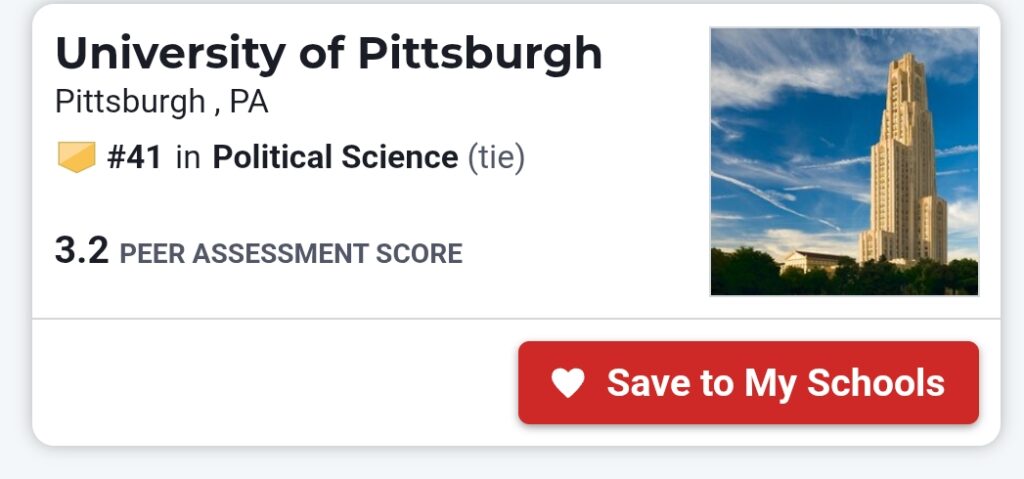Click the yellow rank badge icon

coord(75,157)
